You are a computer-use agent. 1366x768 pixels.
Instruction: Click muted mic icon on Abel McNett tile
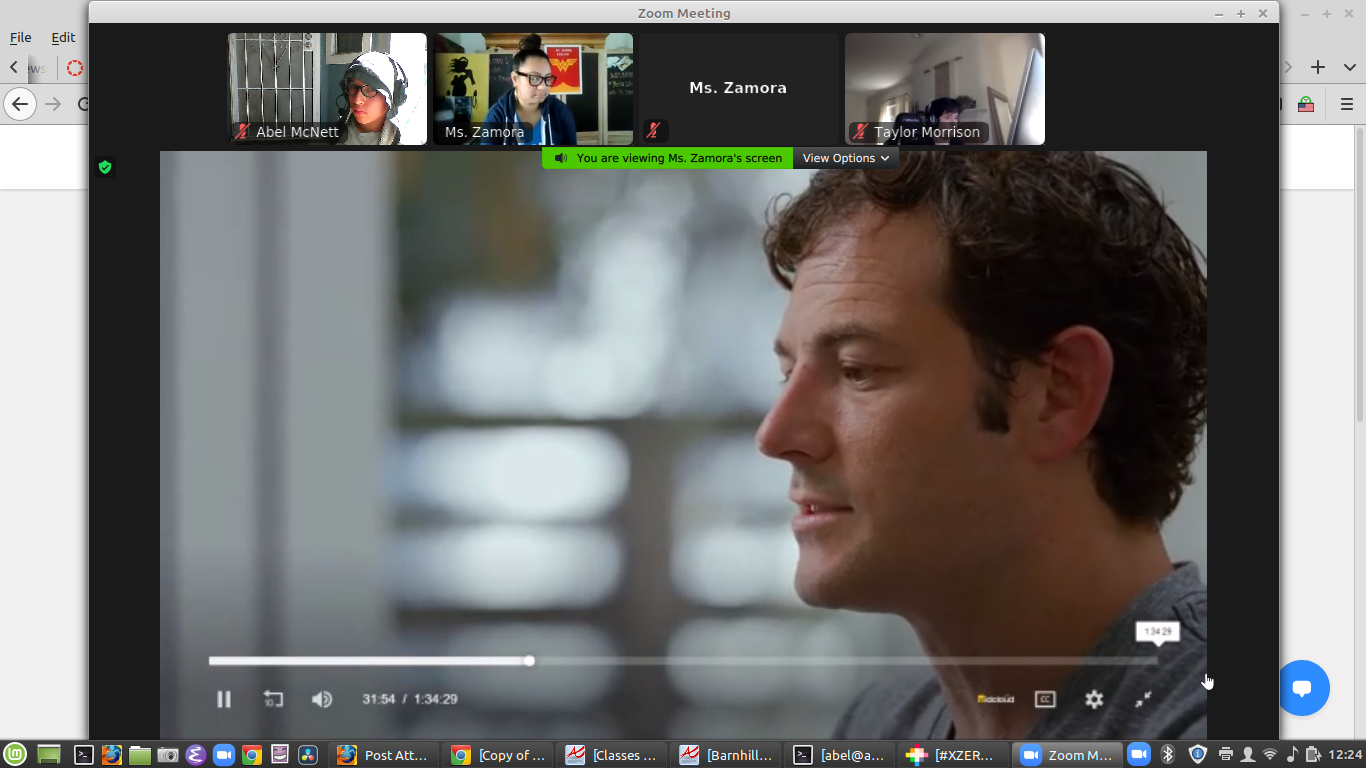point(242,131)
